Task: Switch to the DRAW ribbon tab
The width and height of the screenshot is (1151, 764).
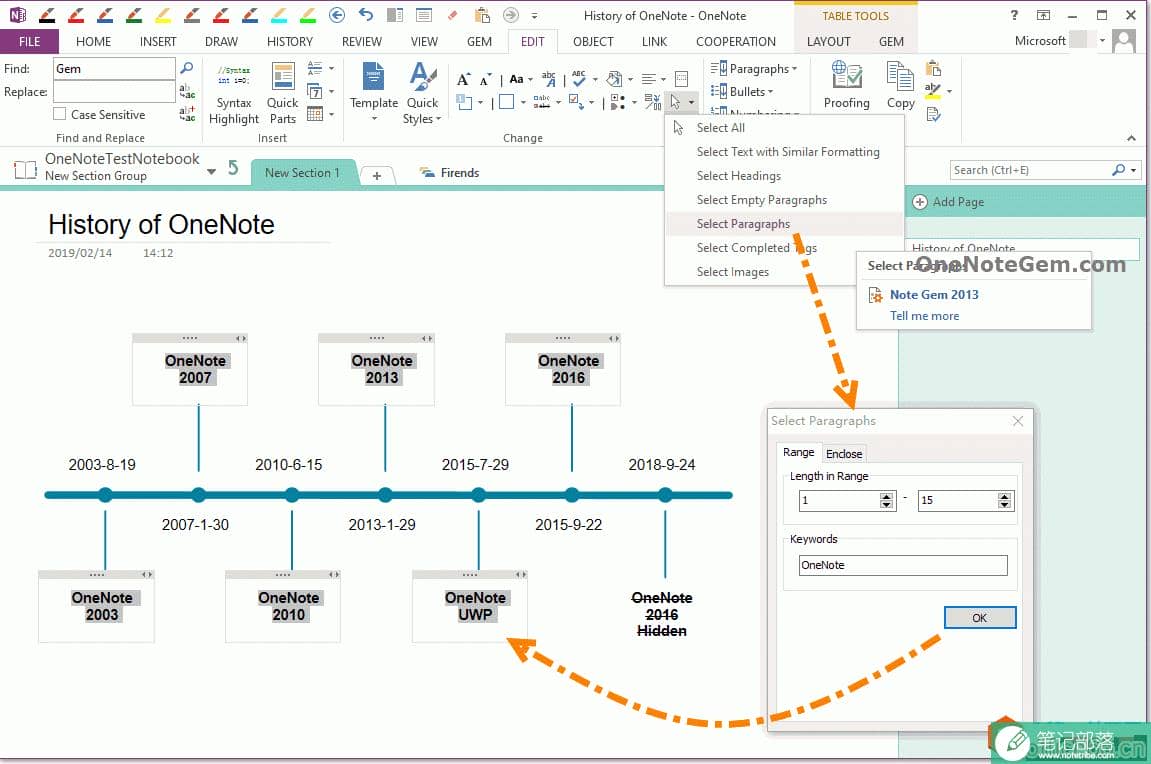Action: (221, 41)
